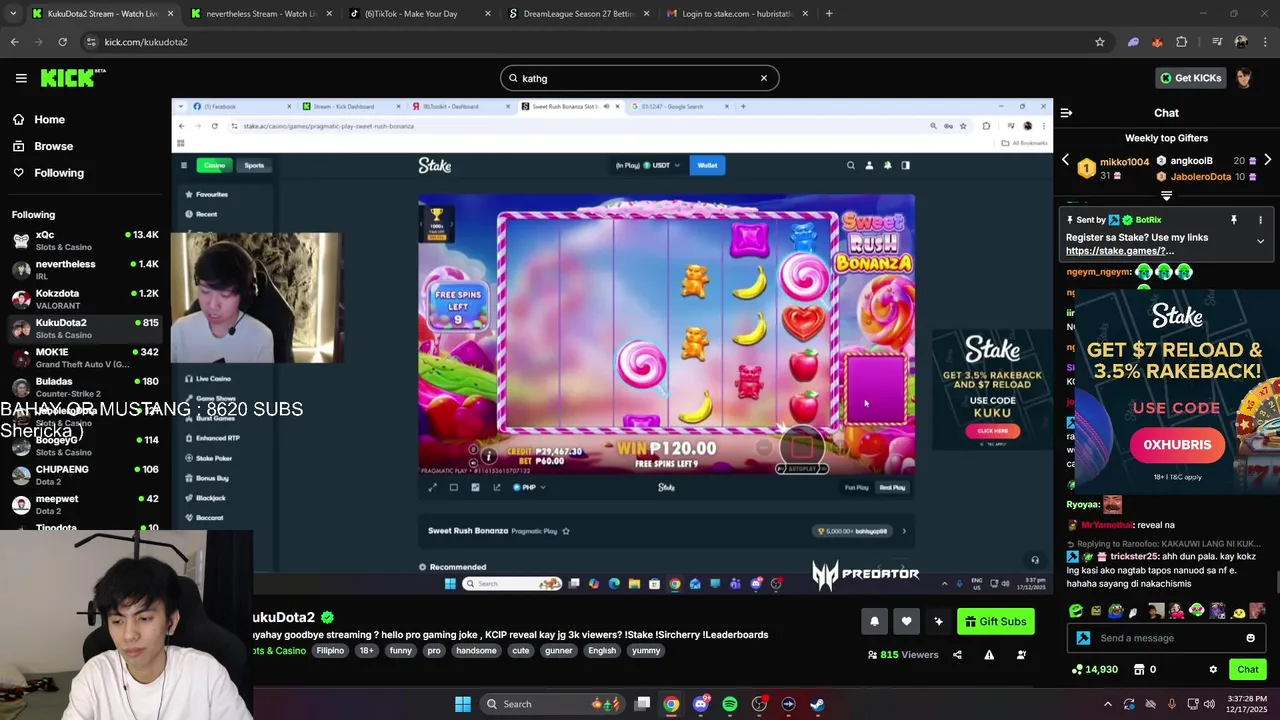Image resolution: width=1280 pixels, height=720 pixels.
Task: Open meepwet channel in Following list
Action: coord(85,504)
